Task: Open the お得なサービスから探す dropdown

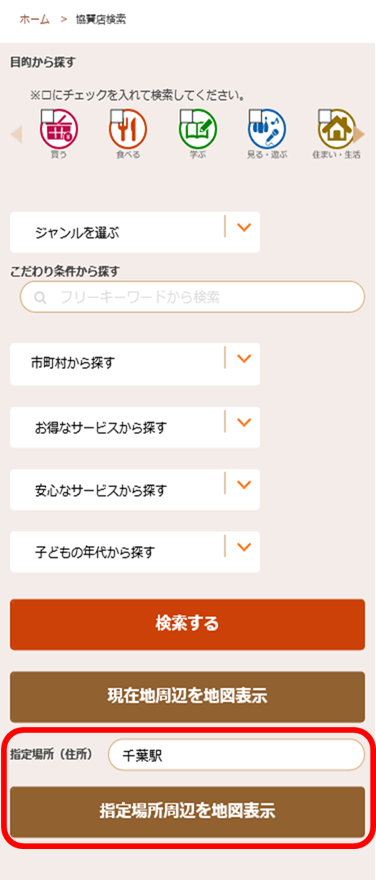Action: (x=135, y=428)
